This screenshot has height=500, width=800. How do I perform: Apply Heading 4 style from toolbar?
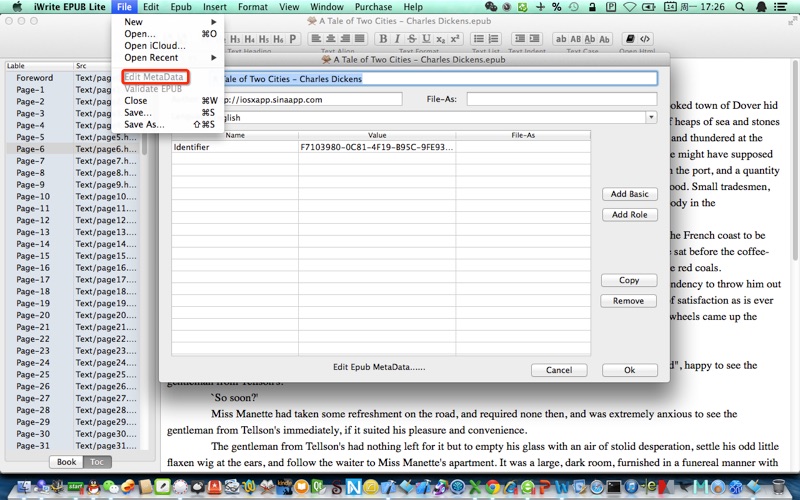[249, 39]
